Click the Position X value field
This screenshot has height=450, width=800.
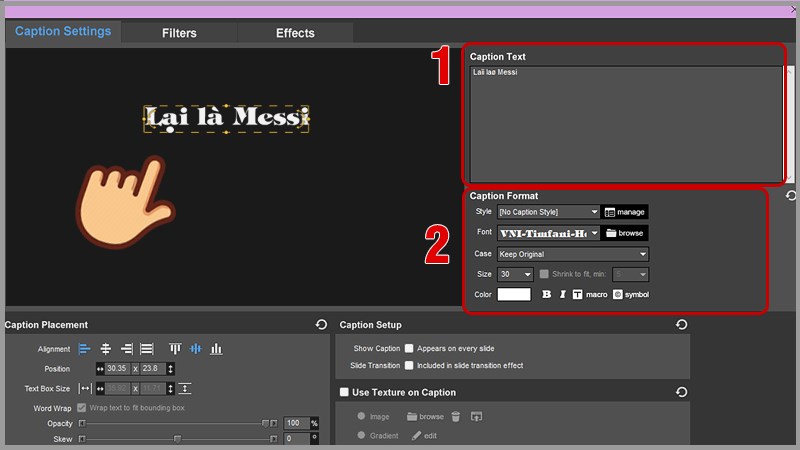[117, 368]
